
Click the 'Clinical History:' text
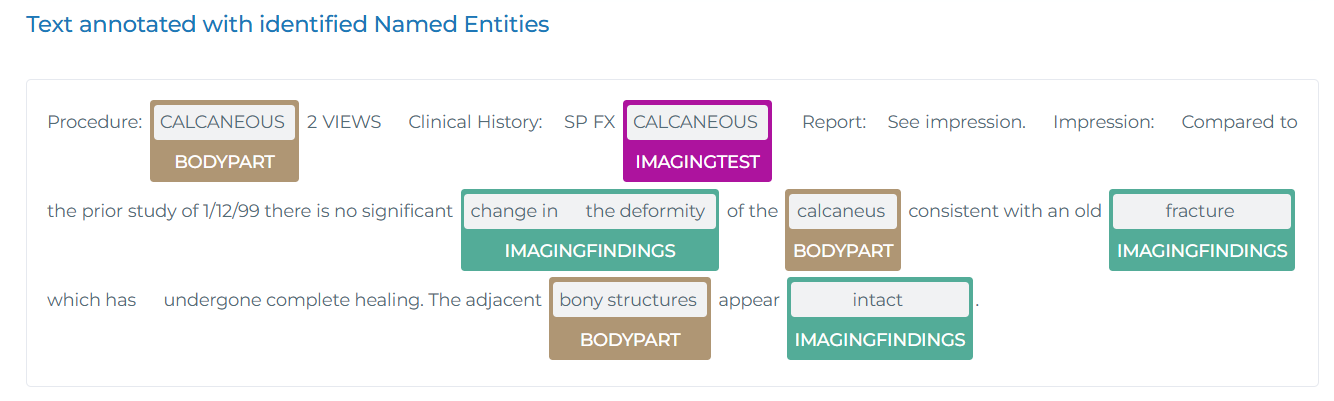(475, 122)
